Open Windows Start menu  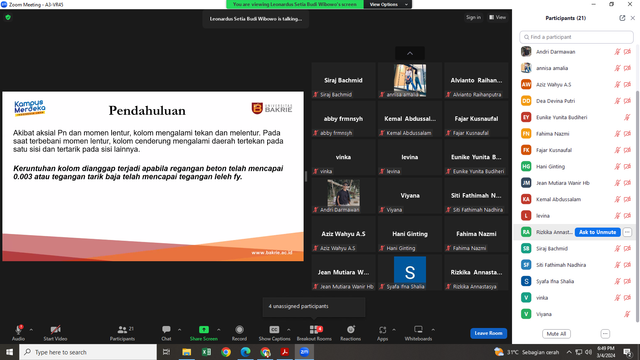[9, 352]
